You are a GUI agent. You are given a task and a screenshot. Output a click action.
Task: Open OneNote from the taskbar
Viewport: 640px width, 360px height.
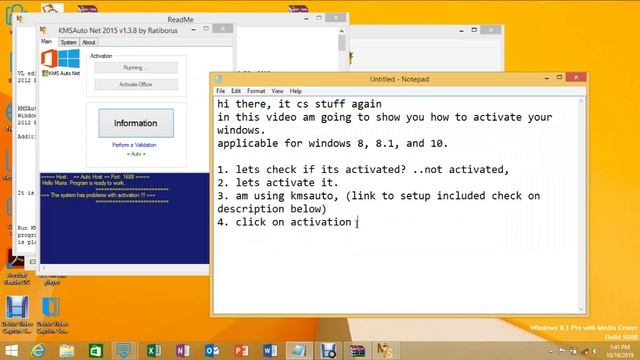pyautogui.click(x=183, y=351)
